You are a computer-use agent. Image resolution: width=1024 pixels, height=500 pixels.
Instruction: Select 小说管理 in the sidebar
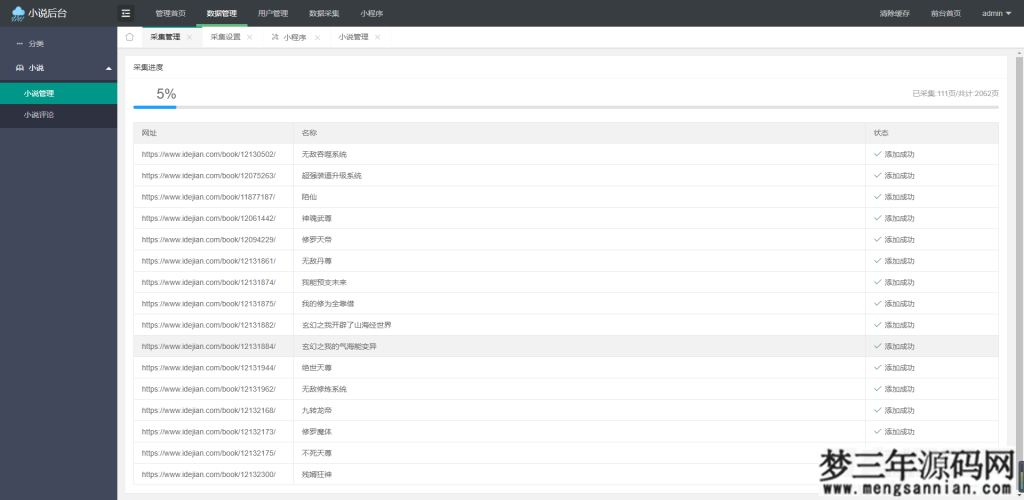tap(40, 93)
